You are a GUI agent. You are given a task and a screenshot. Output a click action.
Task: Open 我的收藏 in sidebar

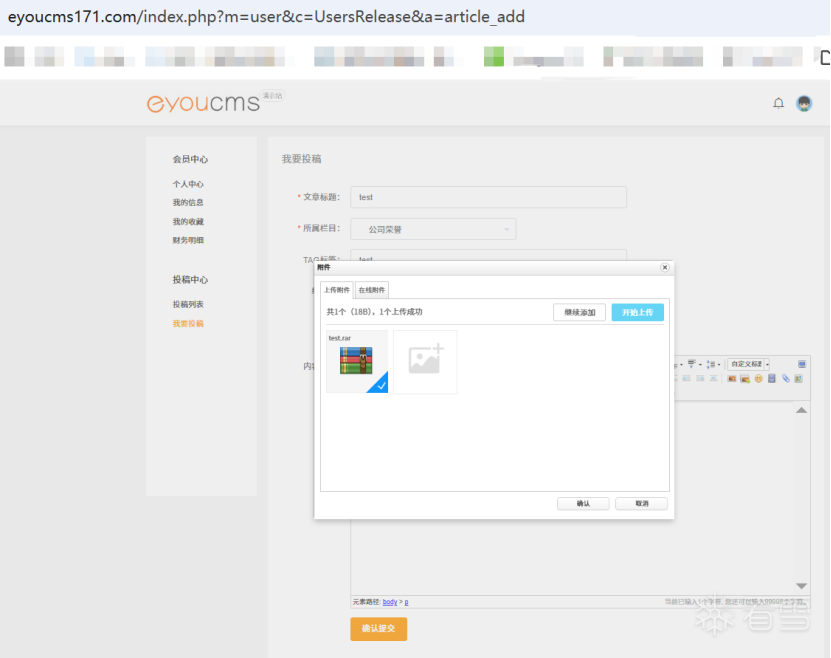point(188,221)
